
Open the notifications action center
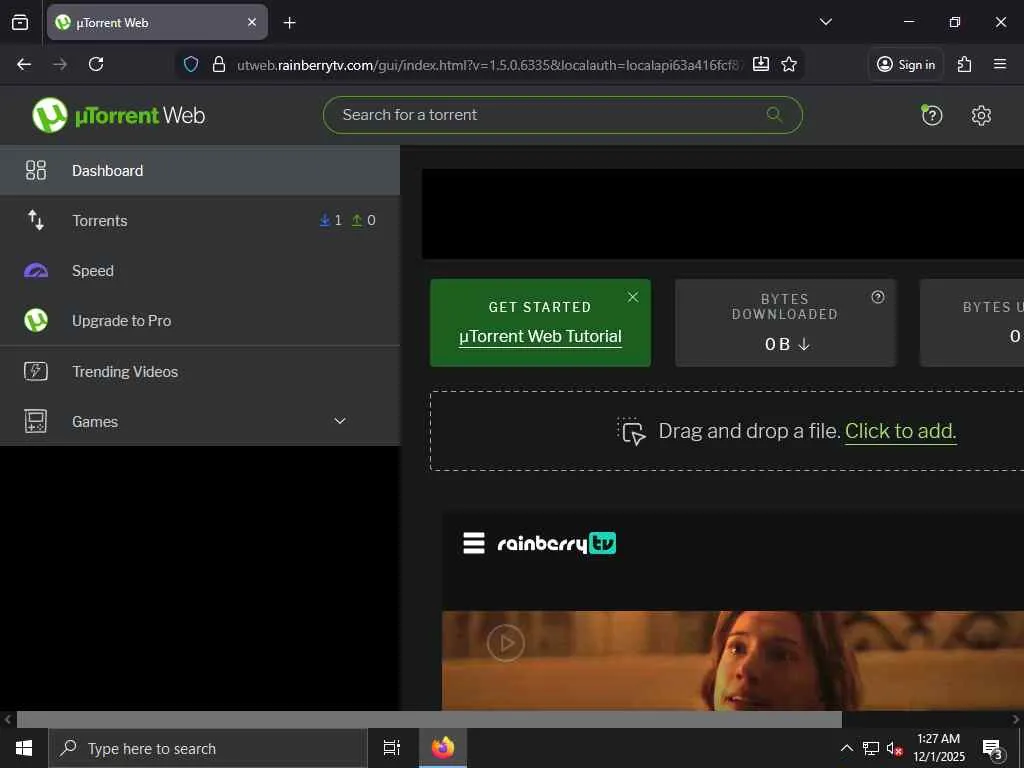point(993,749)
